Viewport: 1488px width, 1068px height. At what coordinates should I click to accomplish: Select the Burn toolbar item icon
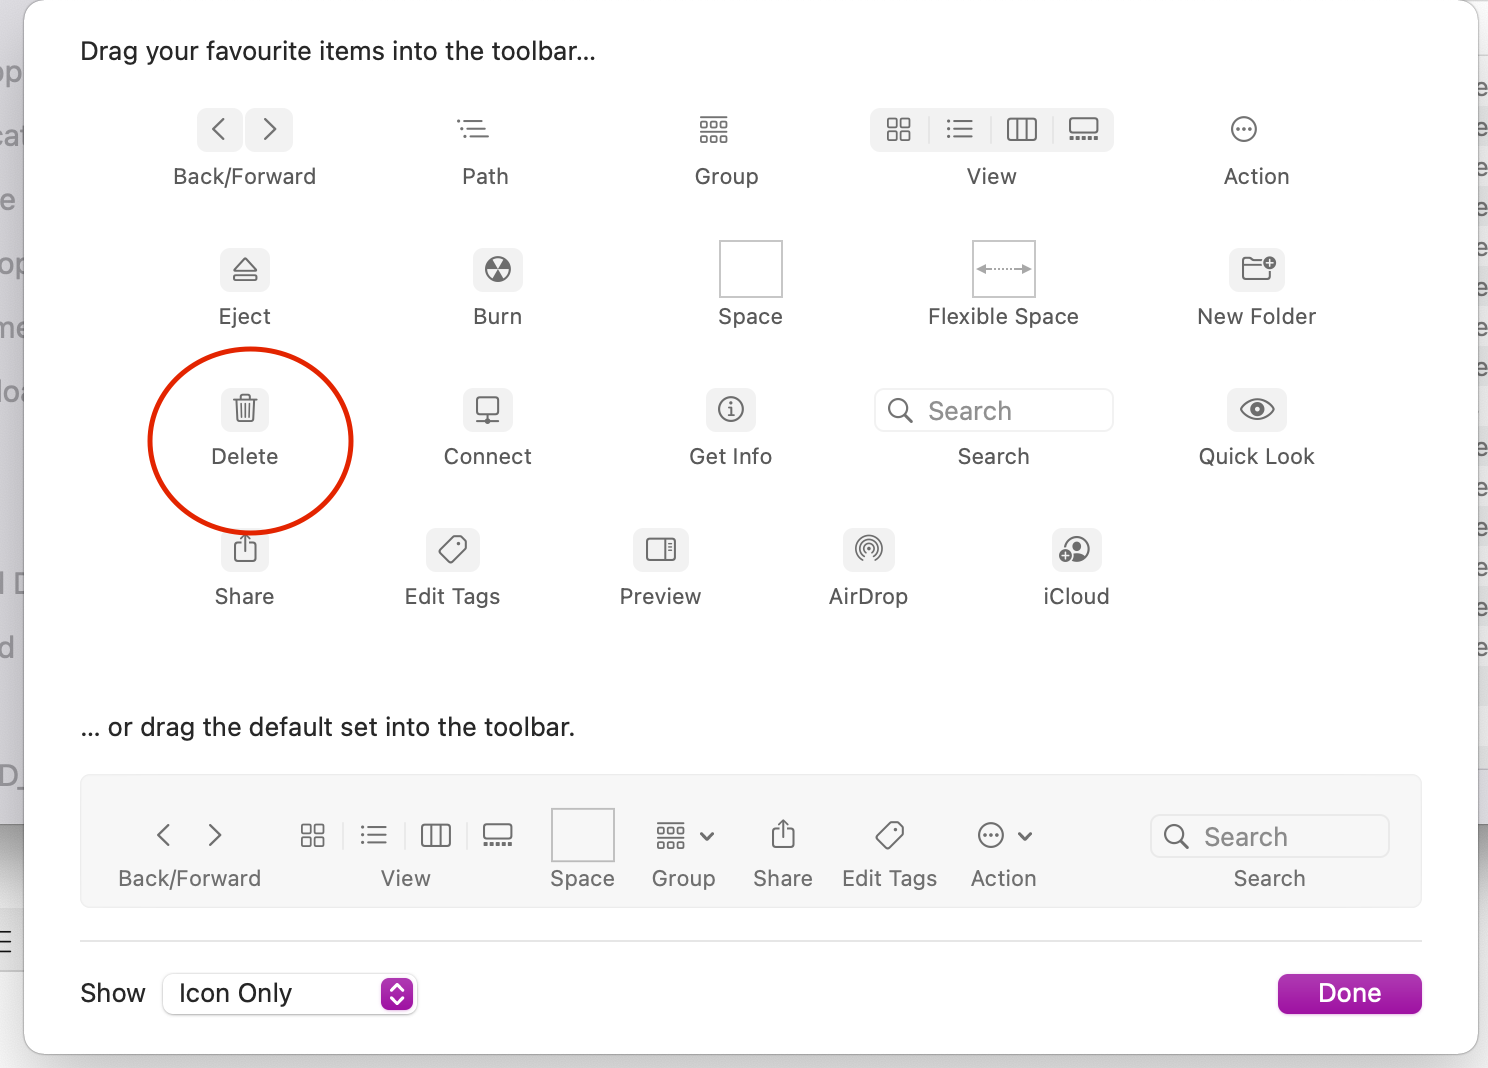click(498, 269)
